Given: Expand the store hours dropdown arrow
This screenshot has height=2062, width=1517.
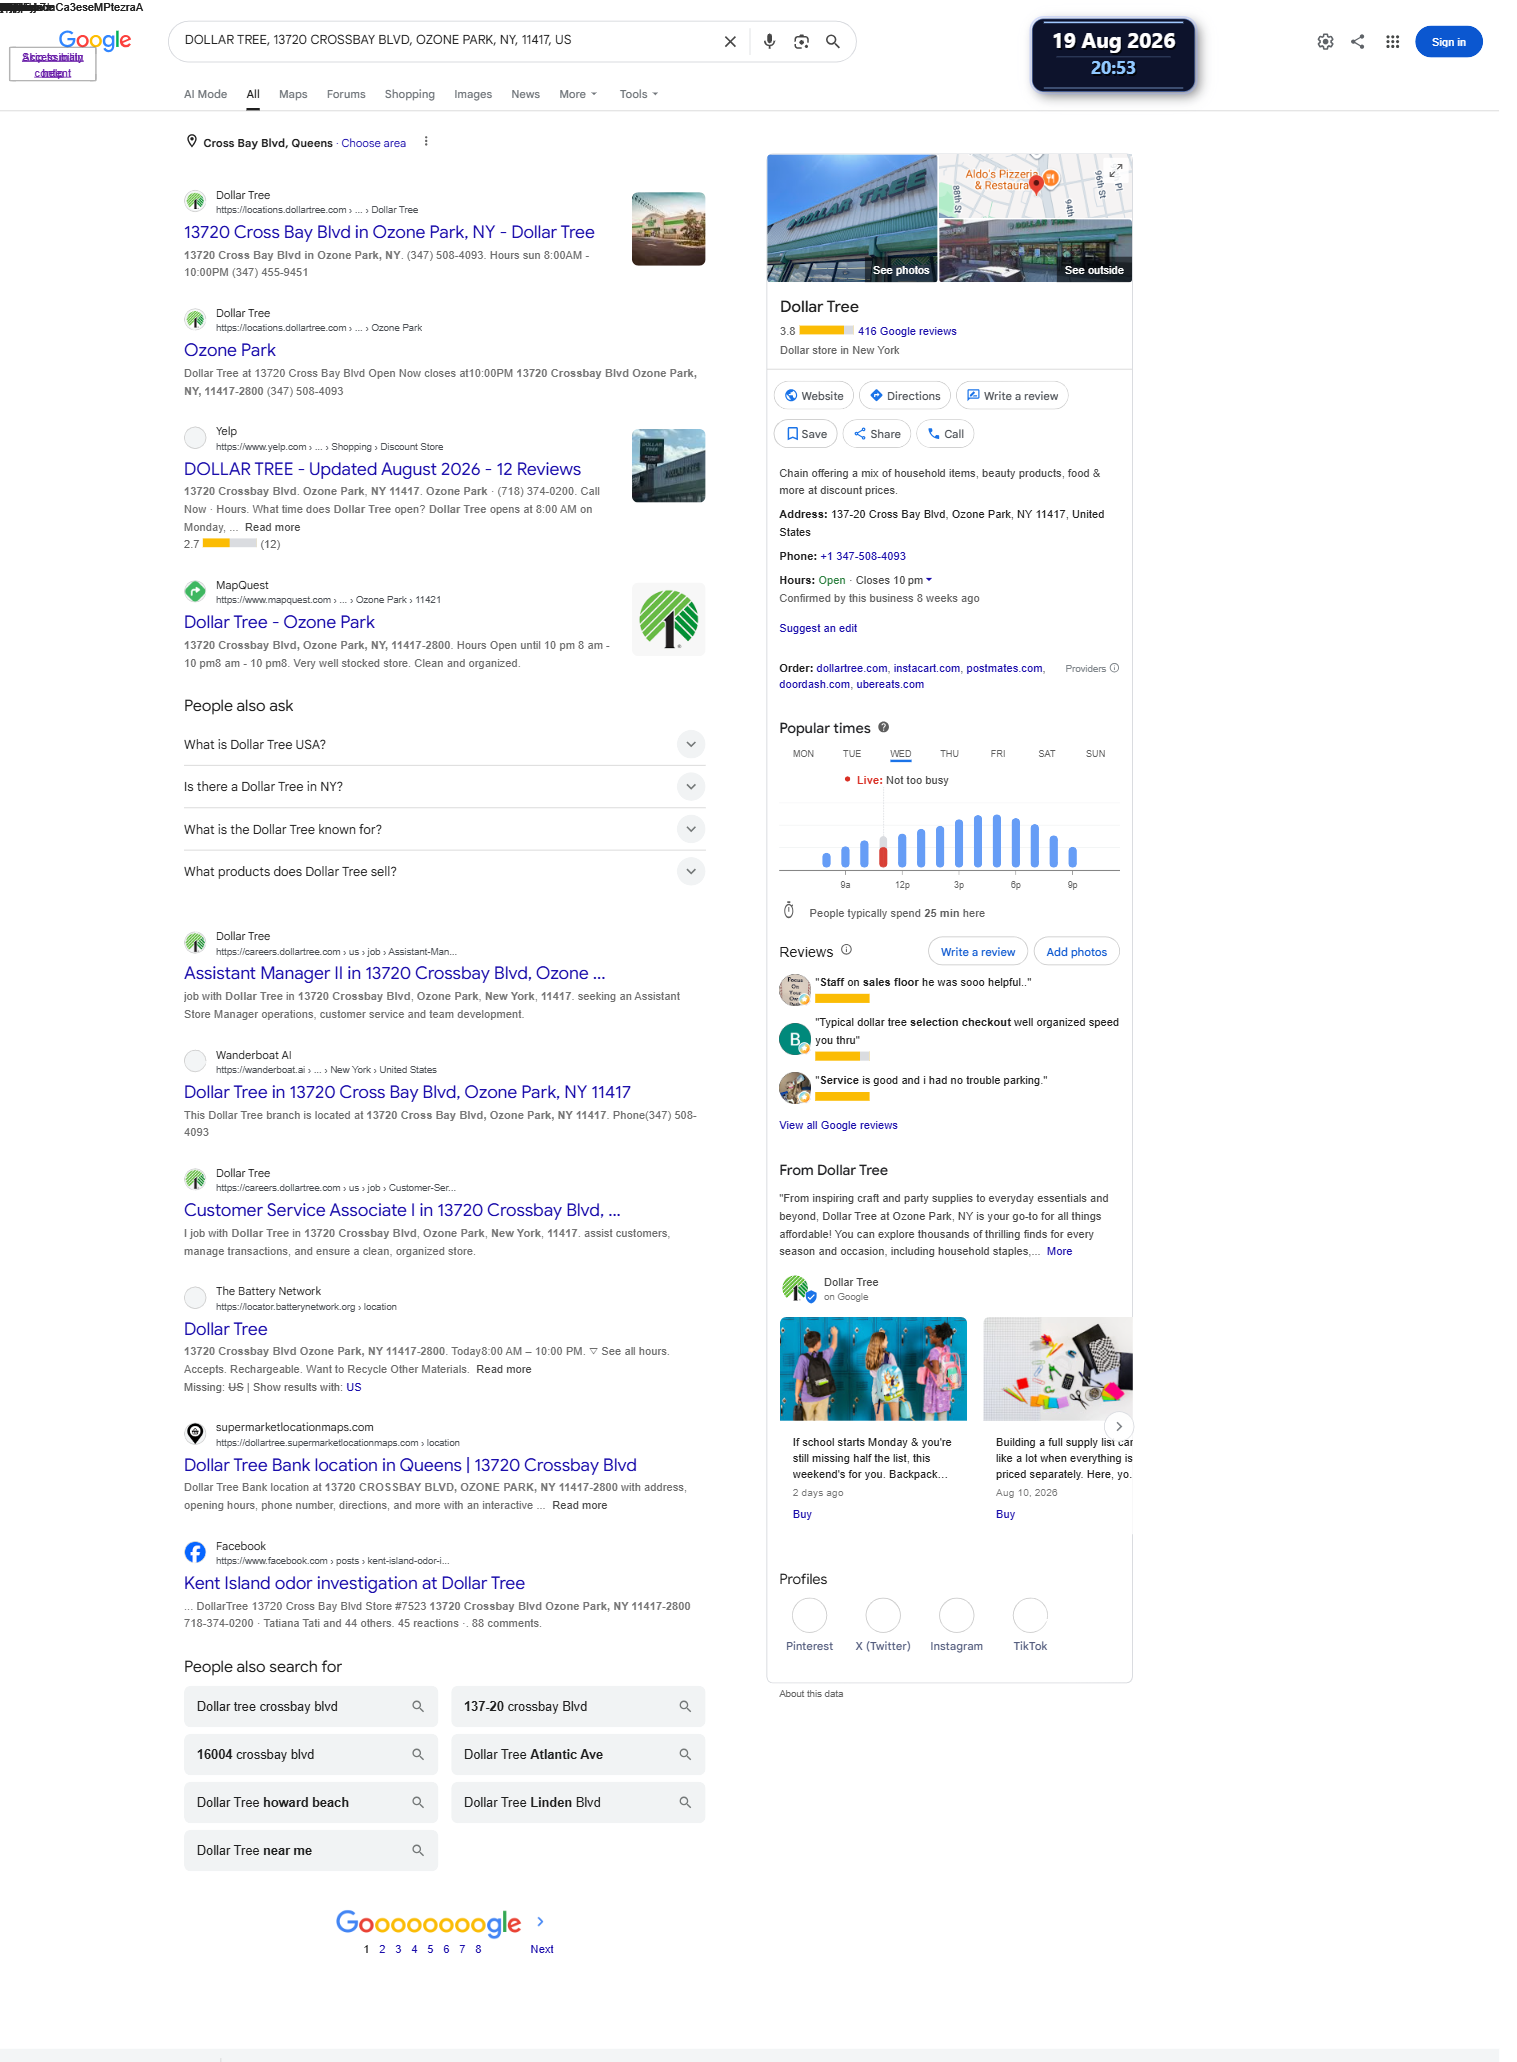Looking at the screenshot, I should [929, 580].
